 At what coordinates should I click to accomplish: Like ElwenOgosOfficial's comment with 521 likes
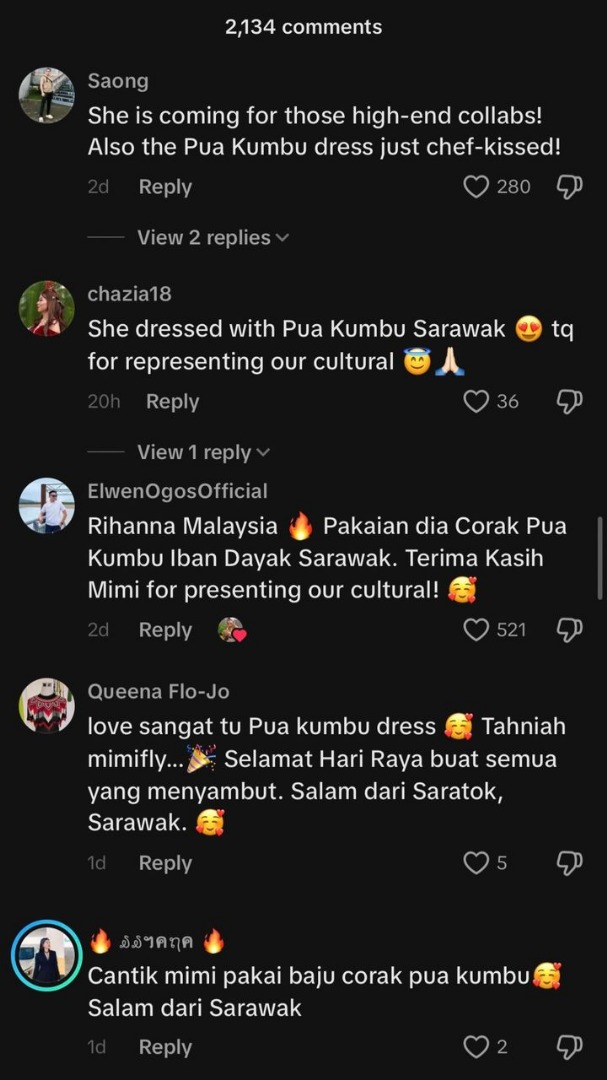[476, 630]
